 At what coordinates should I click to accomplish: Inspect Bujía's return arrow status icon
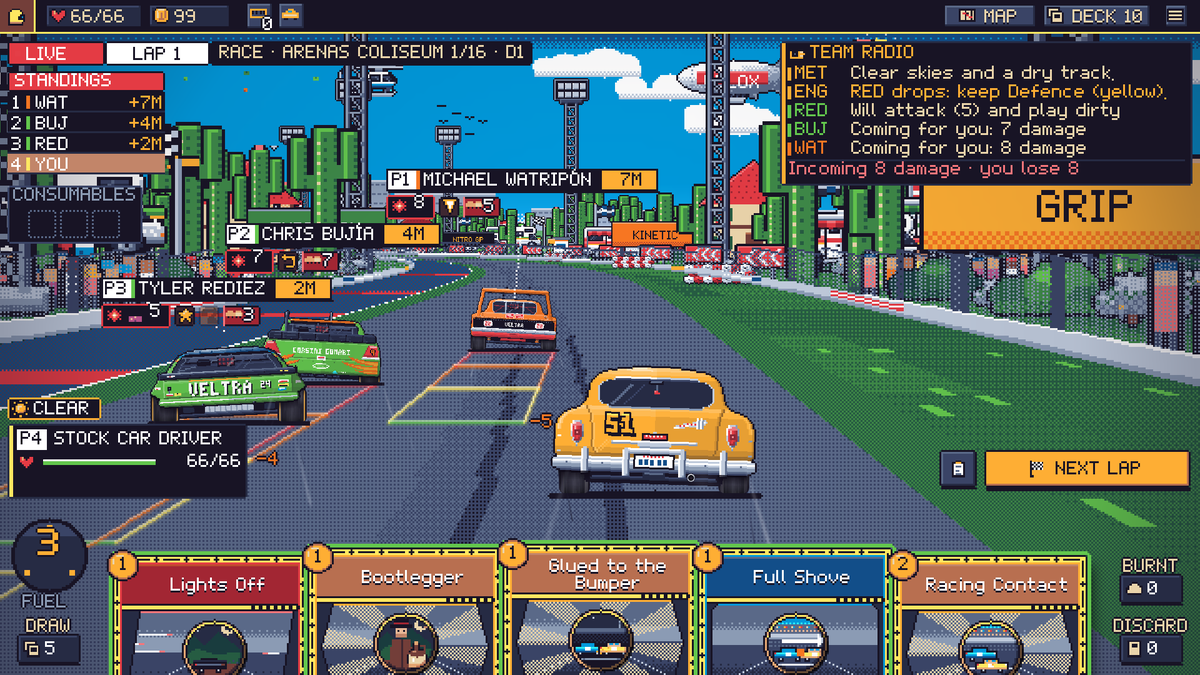(287, 260)
